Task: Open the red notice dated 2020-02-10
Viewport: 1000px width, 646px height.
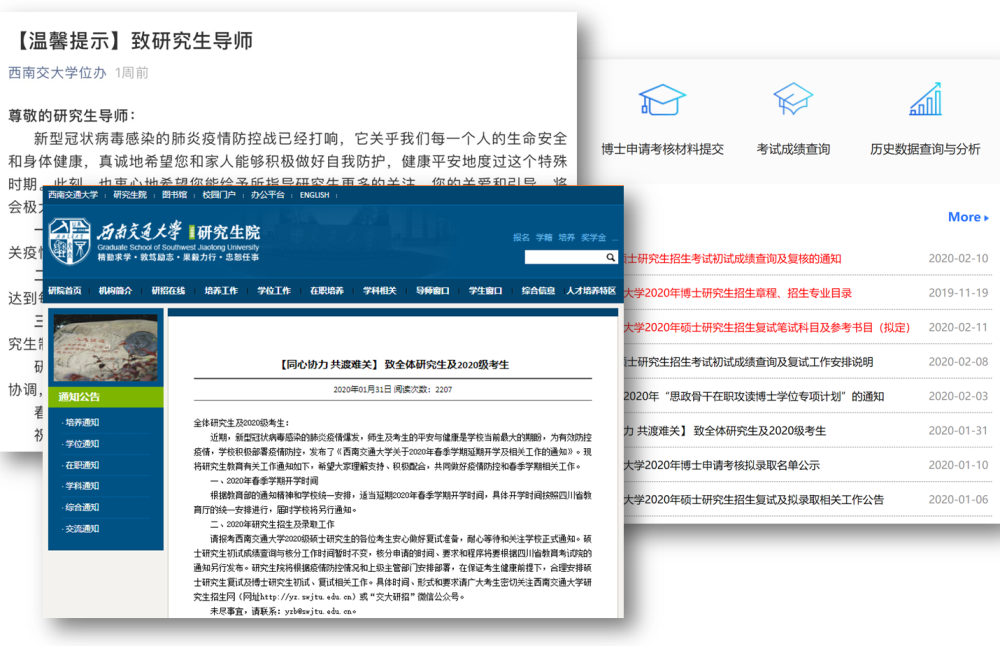Action: tap(733, 259)
